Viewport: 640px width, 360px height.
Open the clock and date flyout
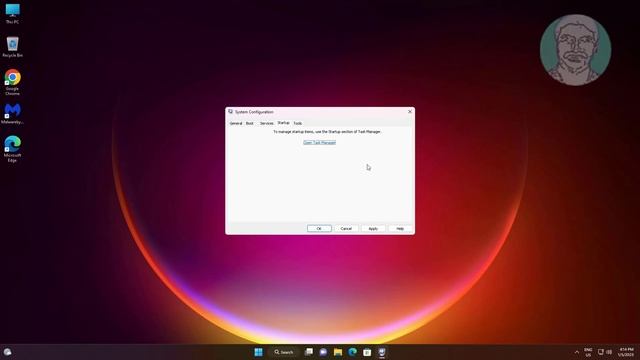tap(626, 352)
